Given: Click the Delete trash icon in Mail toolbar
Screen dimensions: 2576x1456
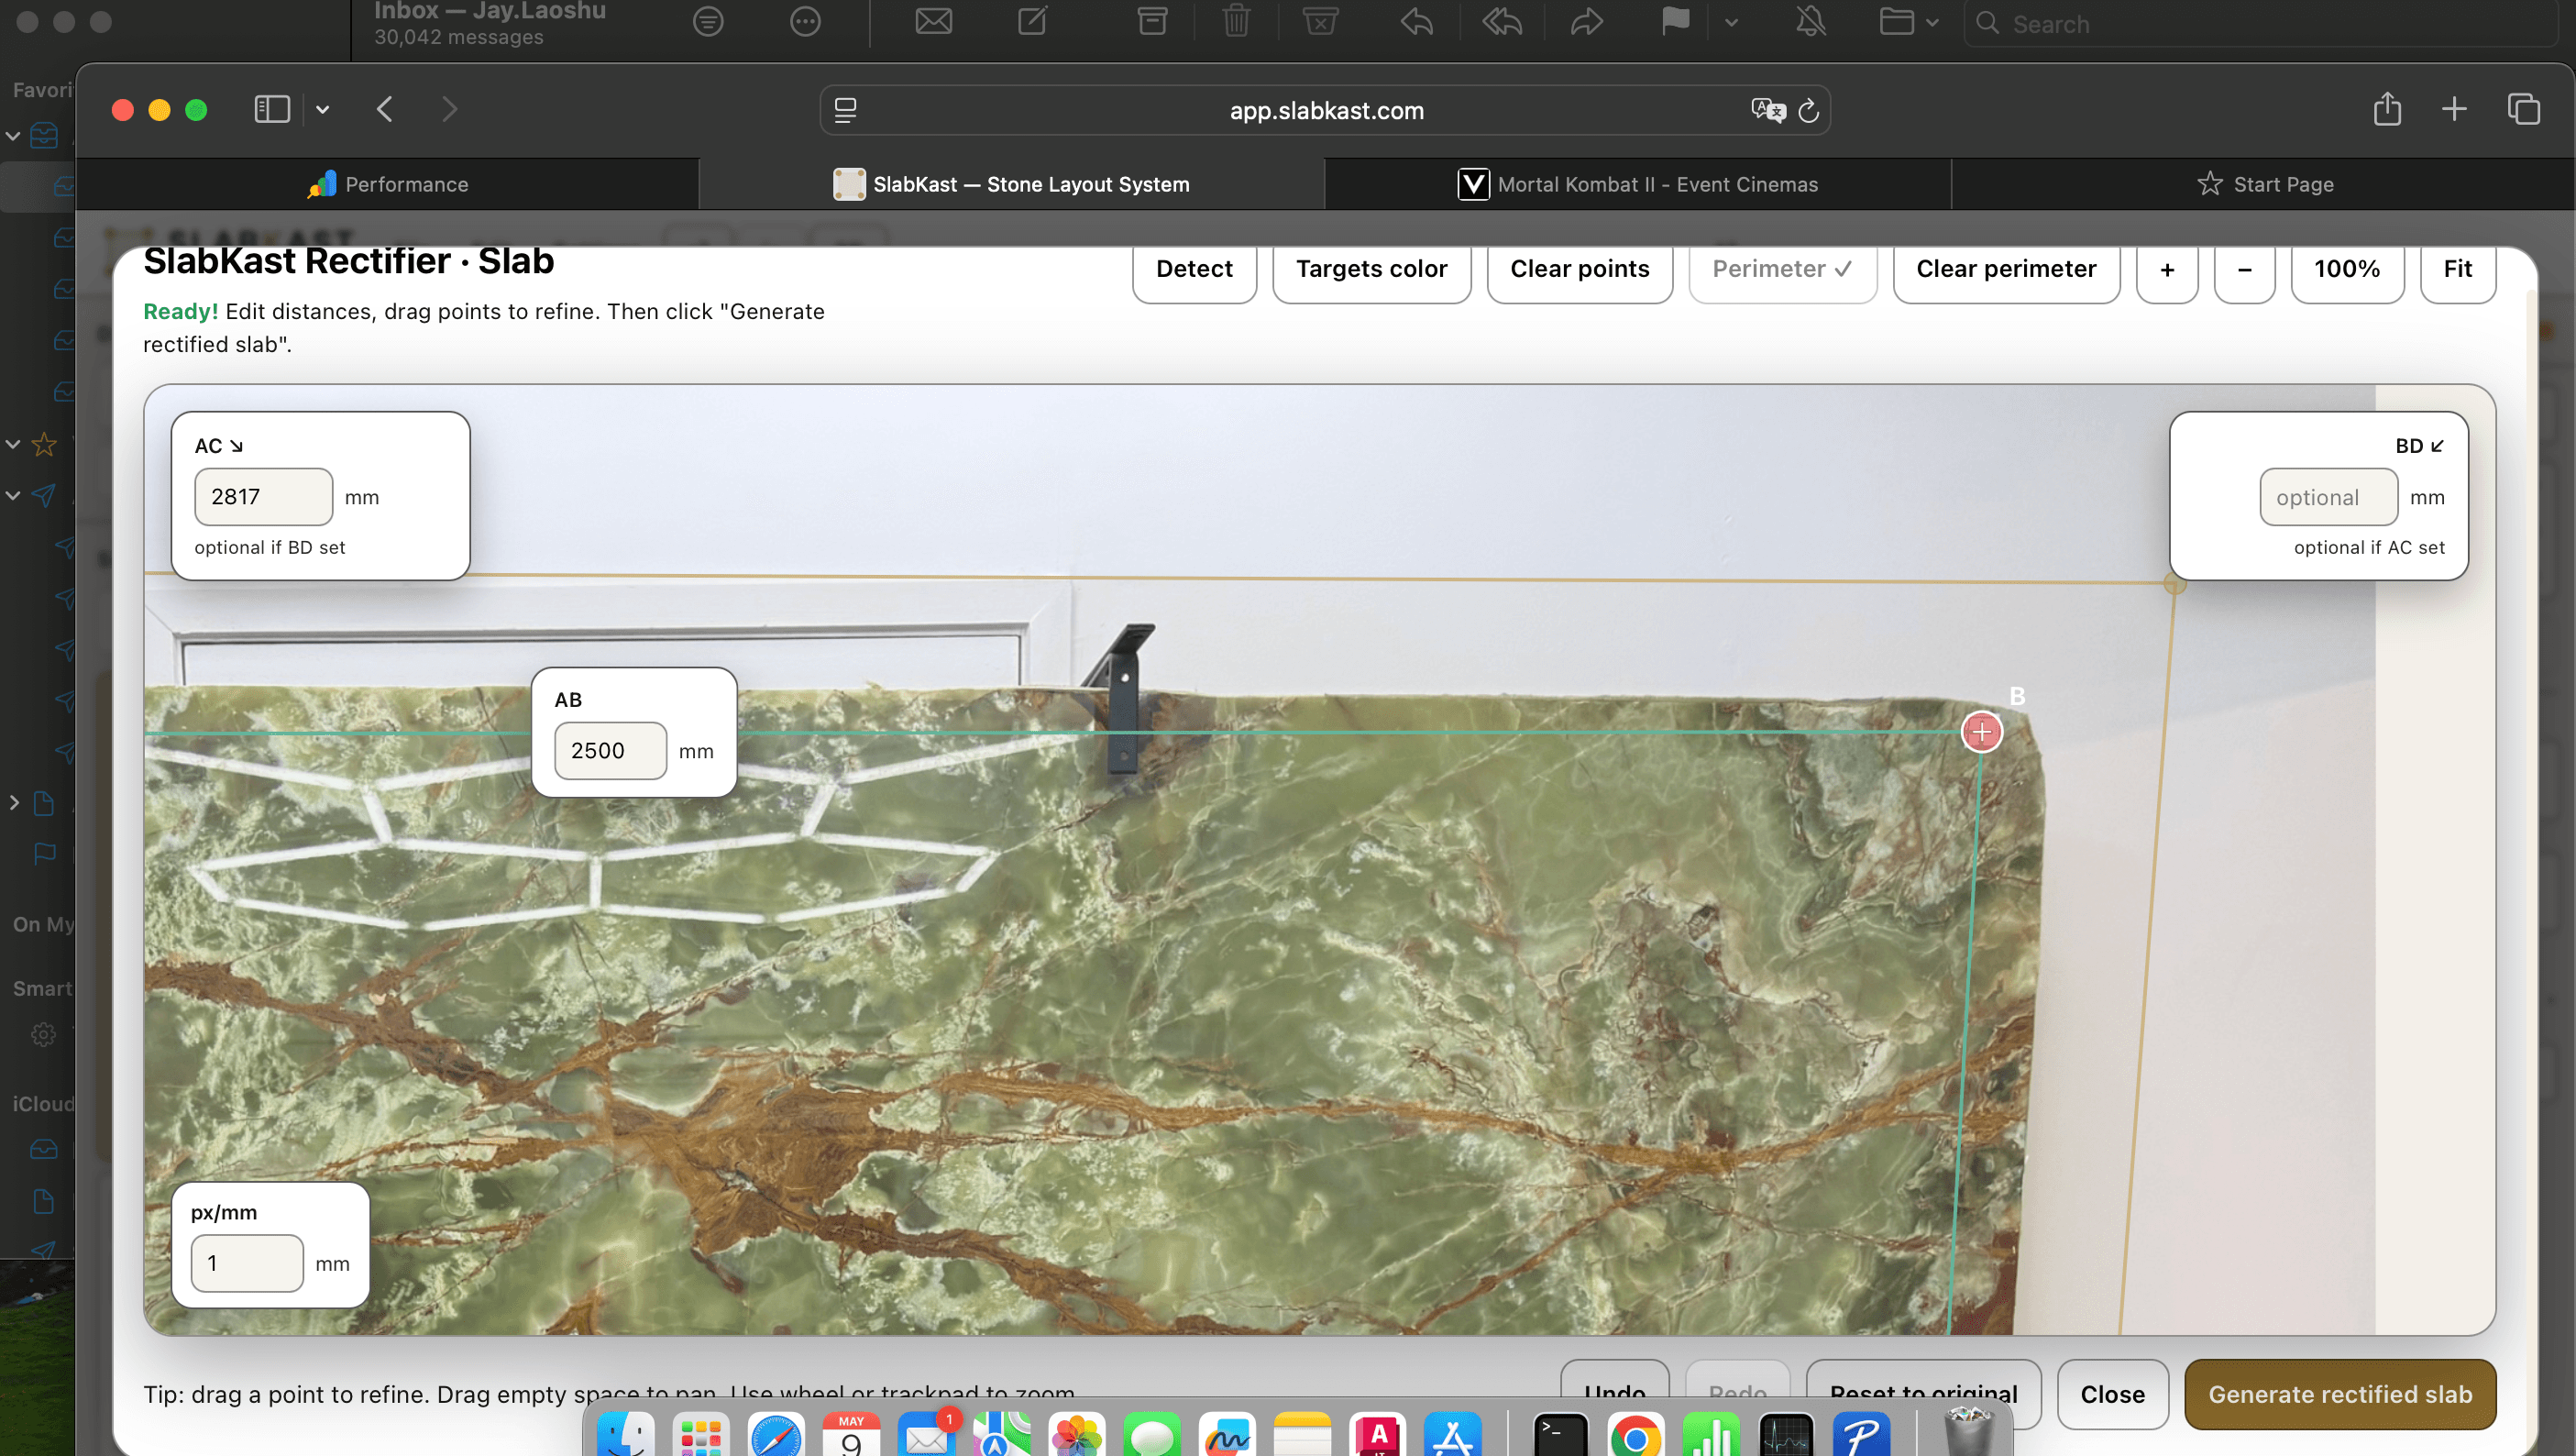Looking at the screenshot, I should point(1237,21).
